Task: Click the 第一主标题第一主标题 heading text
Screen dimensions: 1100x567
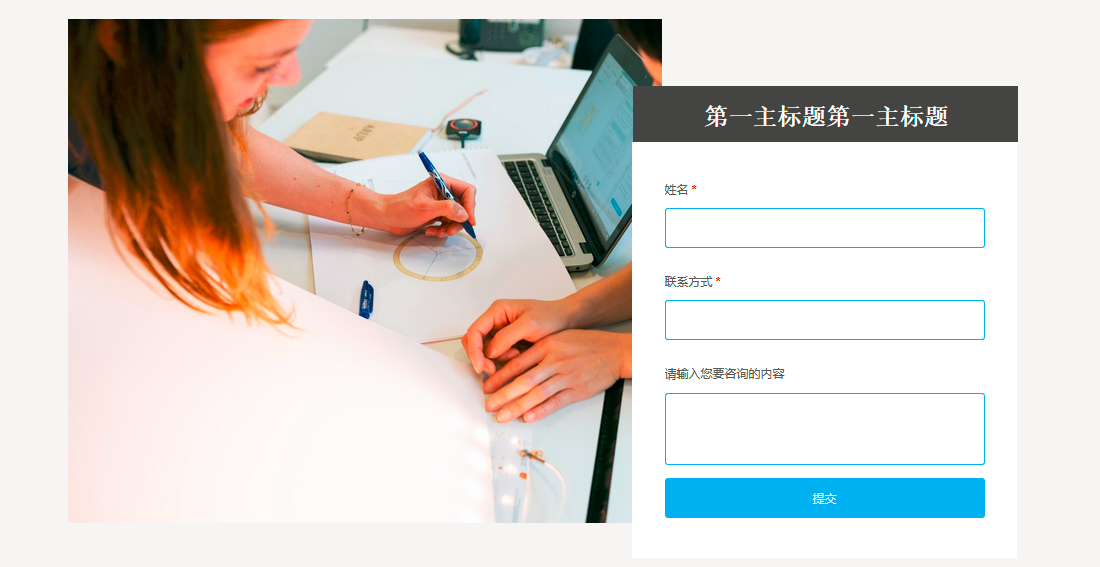Action: [x=826, y=116]
